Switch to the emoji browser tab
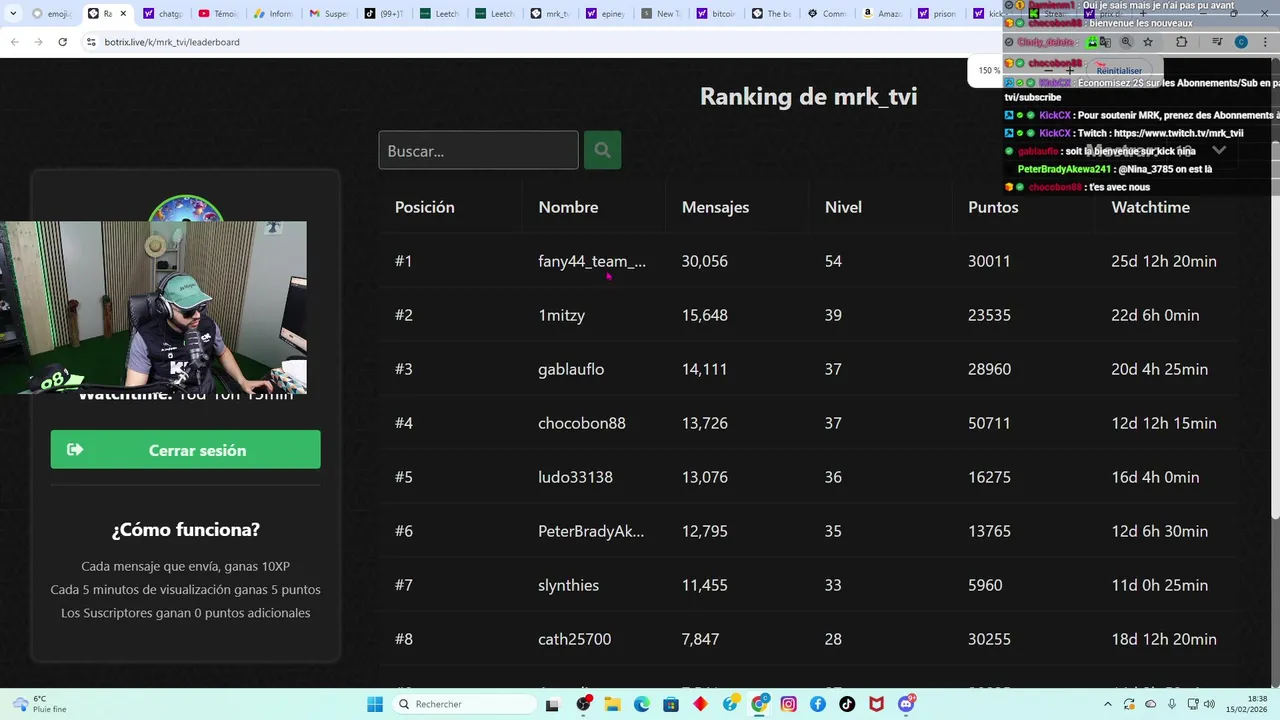Viewport: 1280px width, 720px height. 52,14
